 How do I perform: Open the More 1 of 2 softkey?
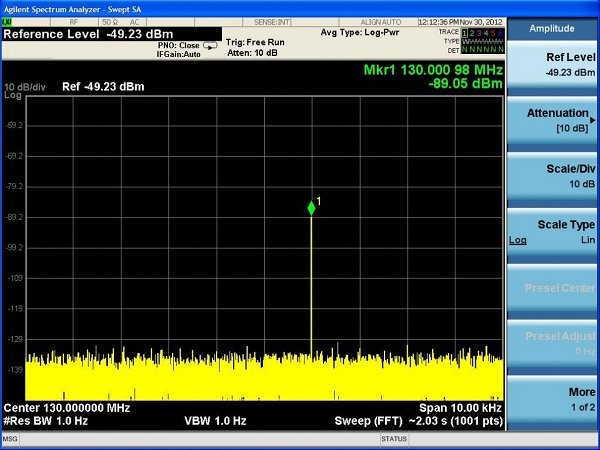click(x=551, y=399)
